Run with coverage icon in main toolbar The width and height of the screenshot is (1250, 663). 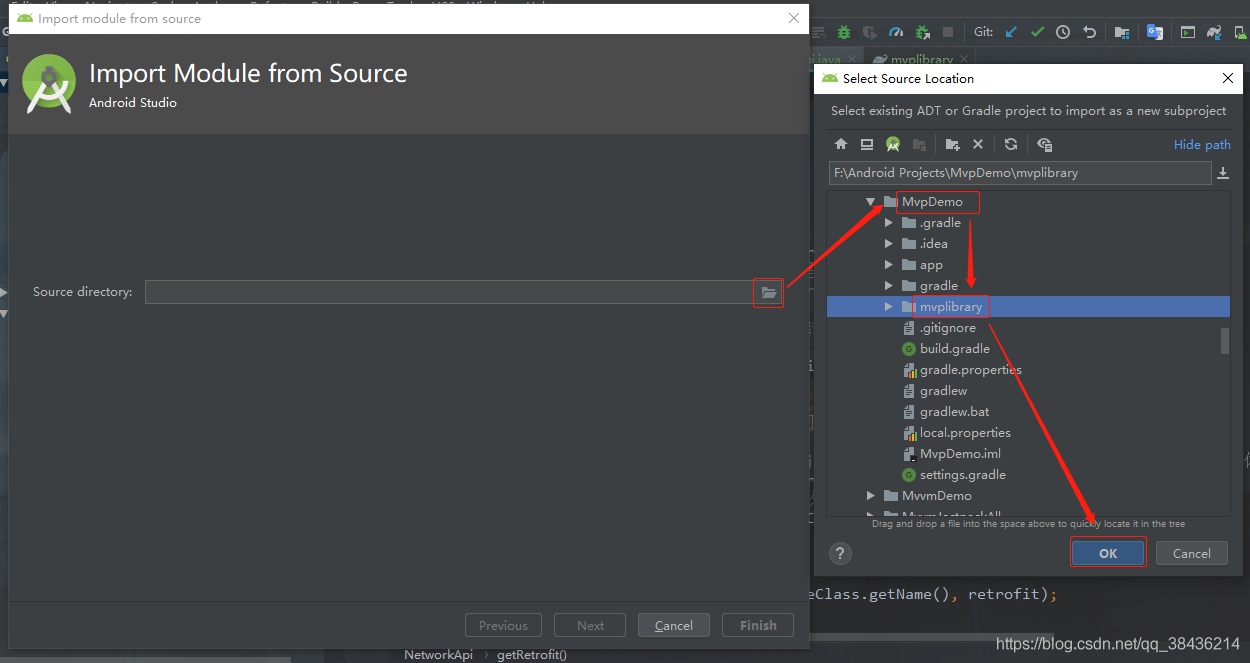870,32
